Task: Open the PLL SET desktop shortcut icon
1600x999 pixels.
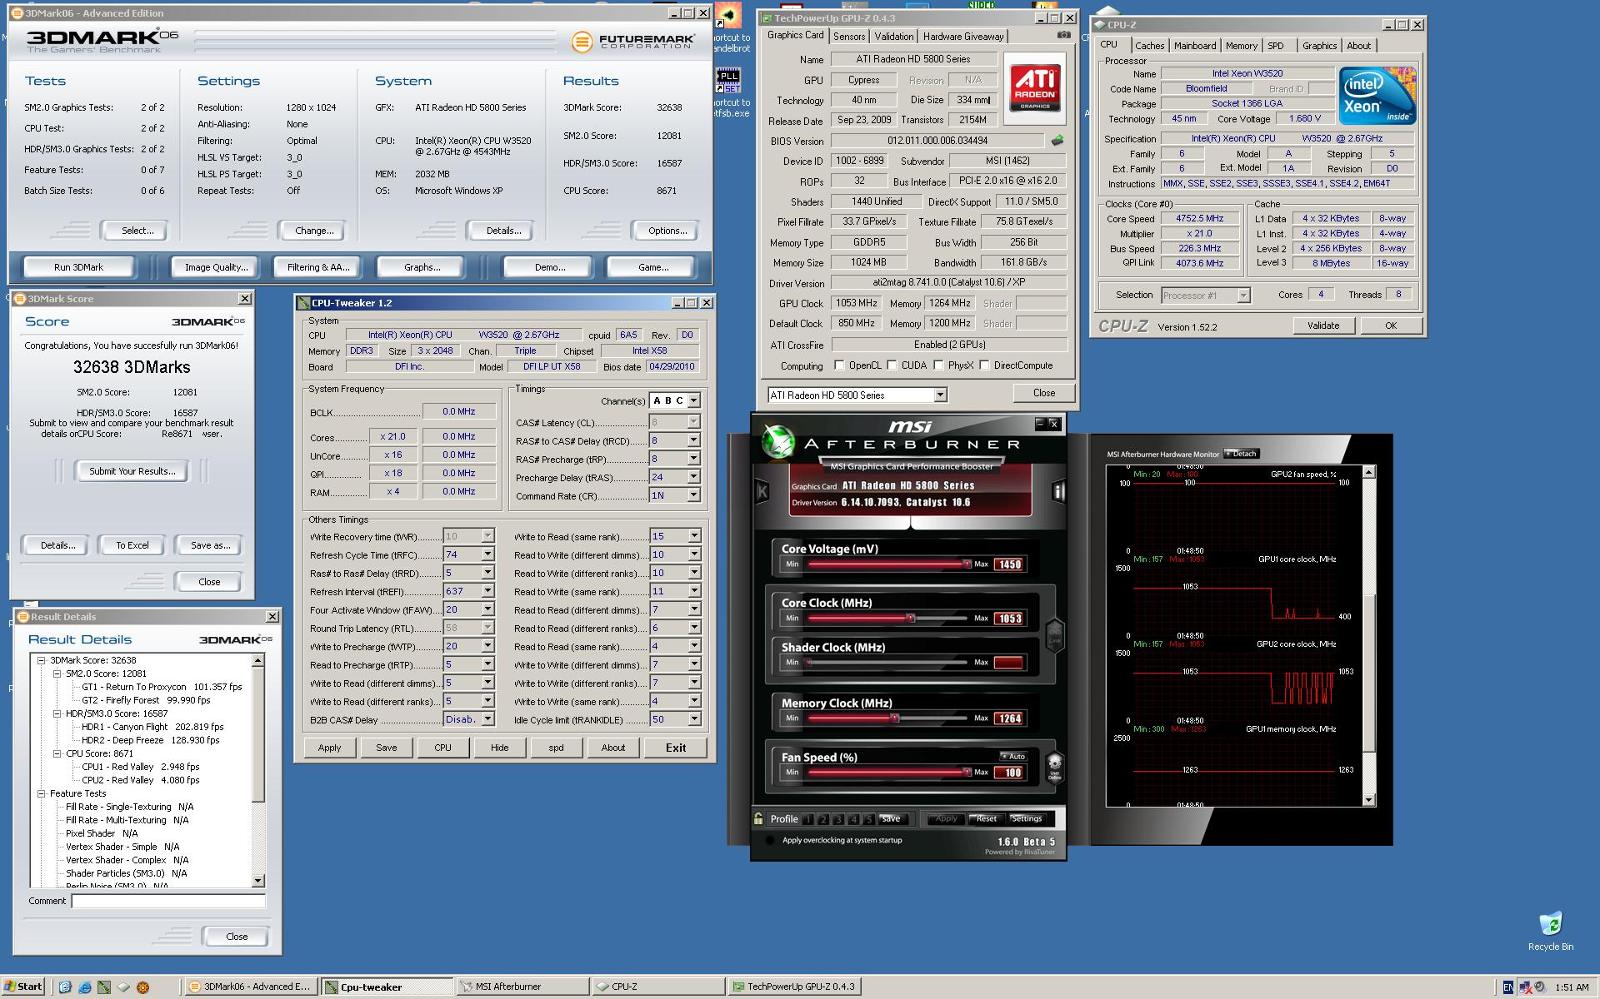Action: (728, 80)
